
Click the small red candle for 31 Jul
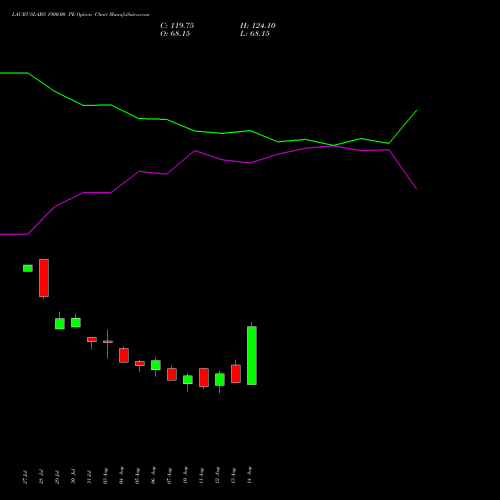coord(92,340)
